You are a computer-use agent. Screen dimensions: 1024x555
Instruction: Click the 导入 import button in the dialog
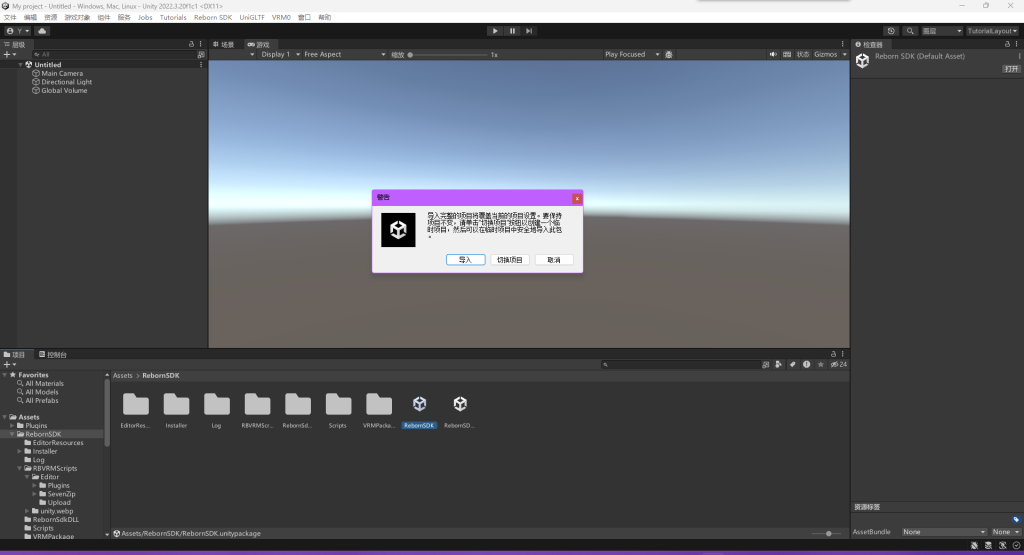[465, 259]
